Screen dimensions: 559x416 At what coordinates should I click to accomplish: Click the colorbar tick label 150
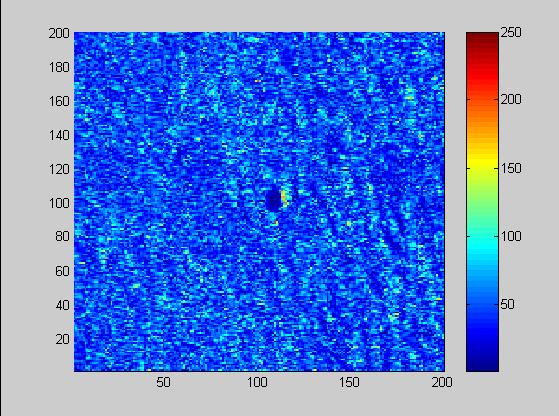(x=511, y=168)
